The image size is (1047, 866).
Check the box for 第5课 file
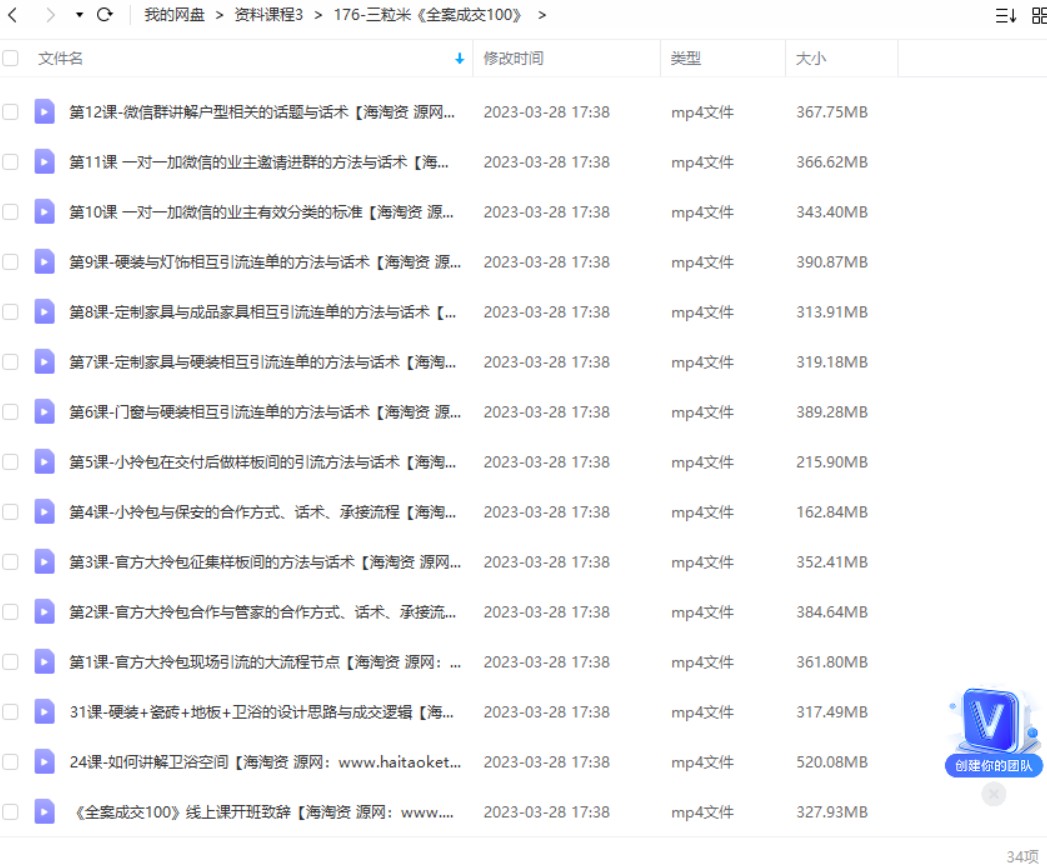[10, 462]
